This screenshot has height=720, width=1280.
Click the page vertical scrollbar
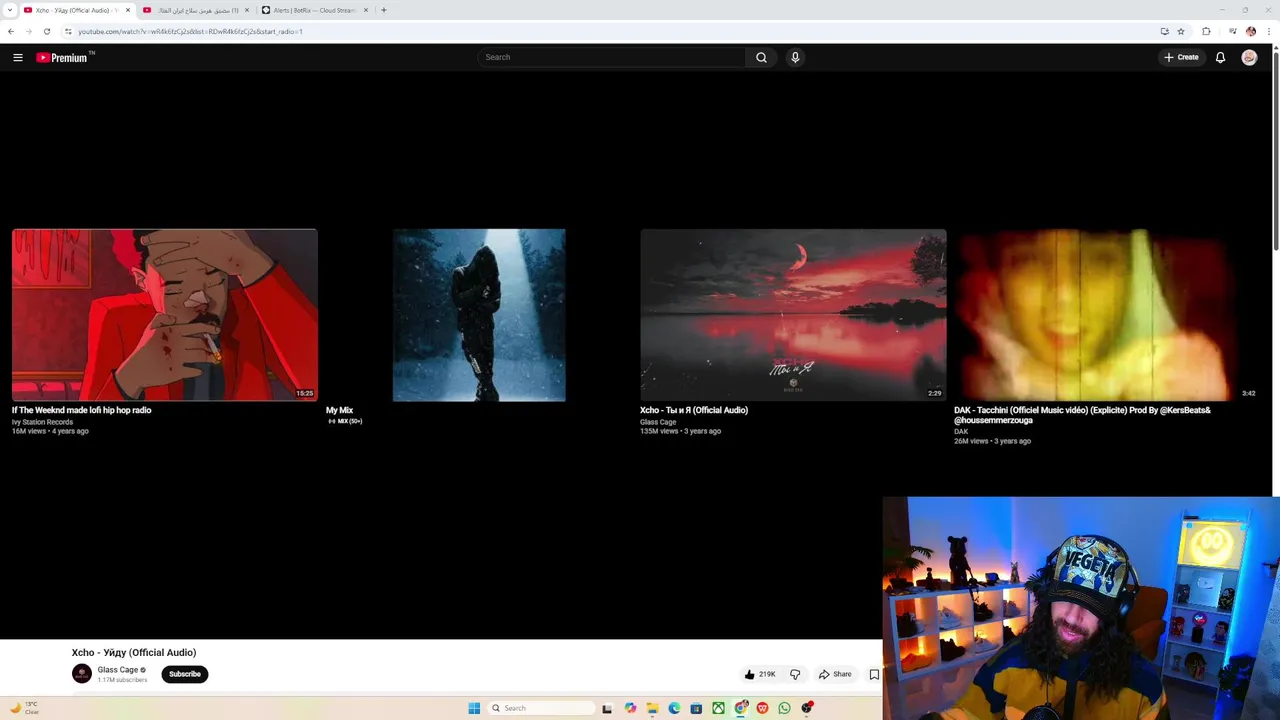pyautogui.click(x=1276, y=150)
